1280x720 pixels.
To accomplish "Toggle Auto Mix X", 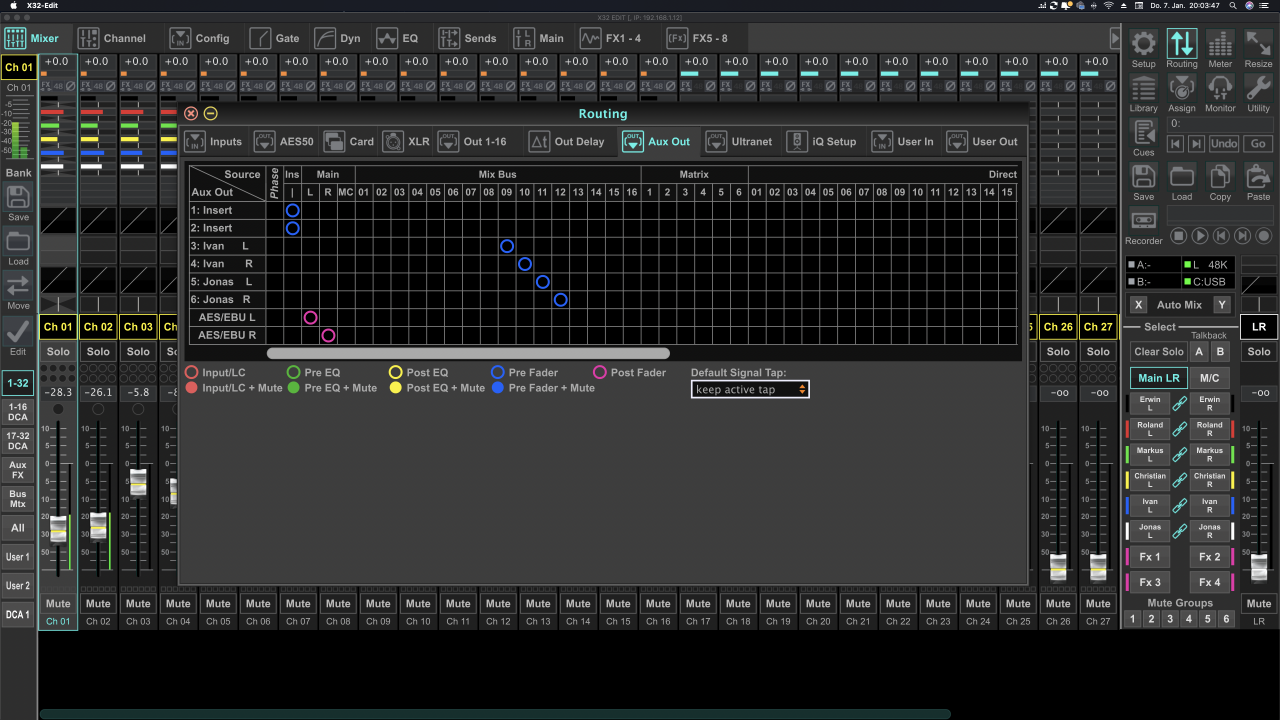I will click(x=1139, y=305).
